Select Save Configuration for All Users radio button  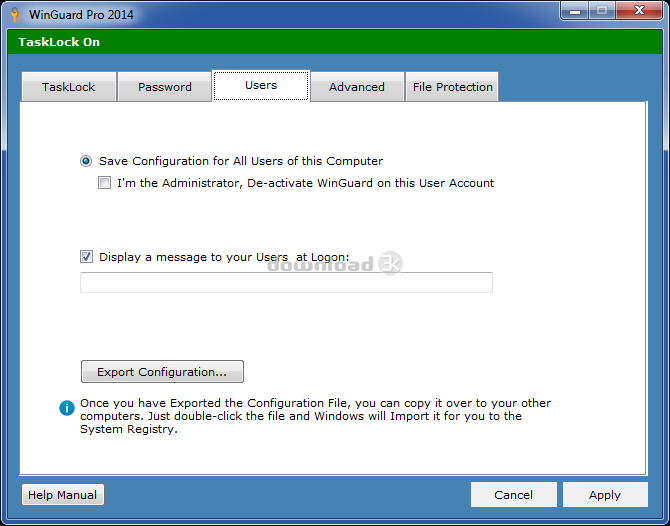86,161
